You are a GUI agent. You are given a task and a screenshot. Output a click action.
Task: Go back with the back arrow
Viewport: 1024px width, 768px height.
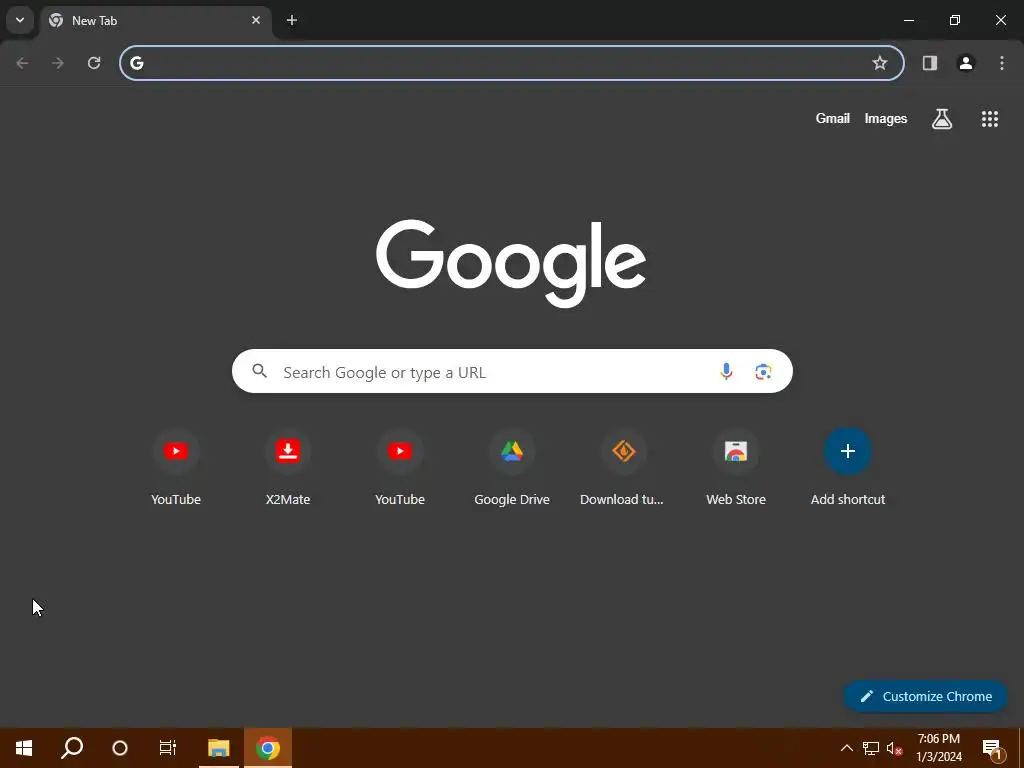click(22, 63)
